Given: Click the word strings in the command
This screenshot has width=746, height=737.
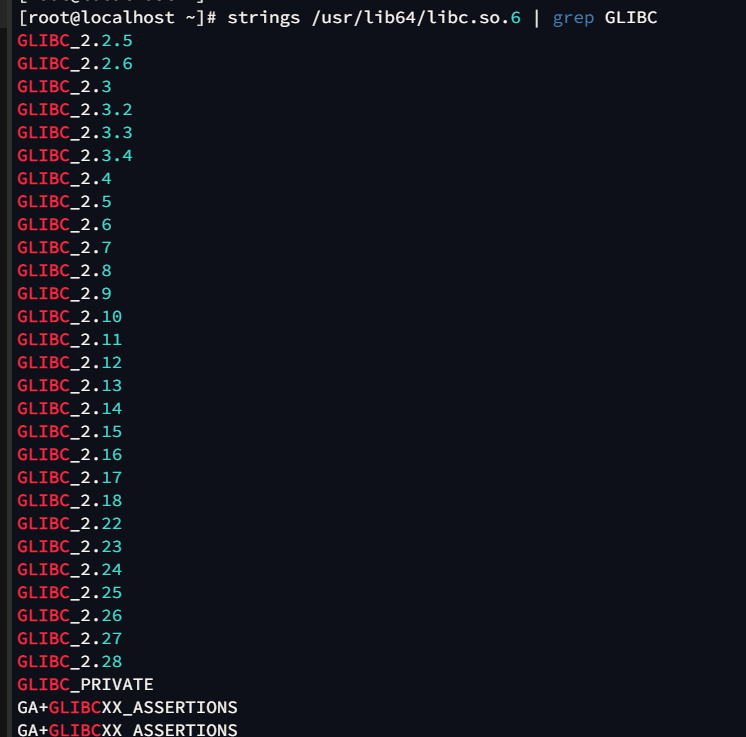Looking at the screenshot, I should coord(264,18).
